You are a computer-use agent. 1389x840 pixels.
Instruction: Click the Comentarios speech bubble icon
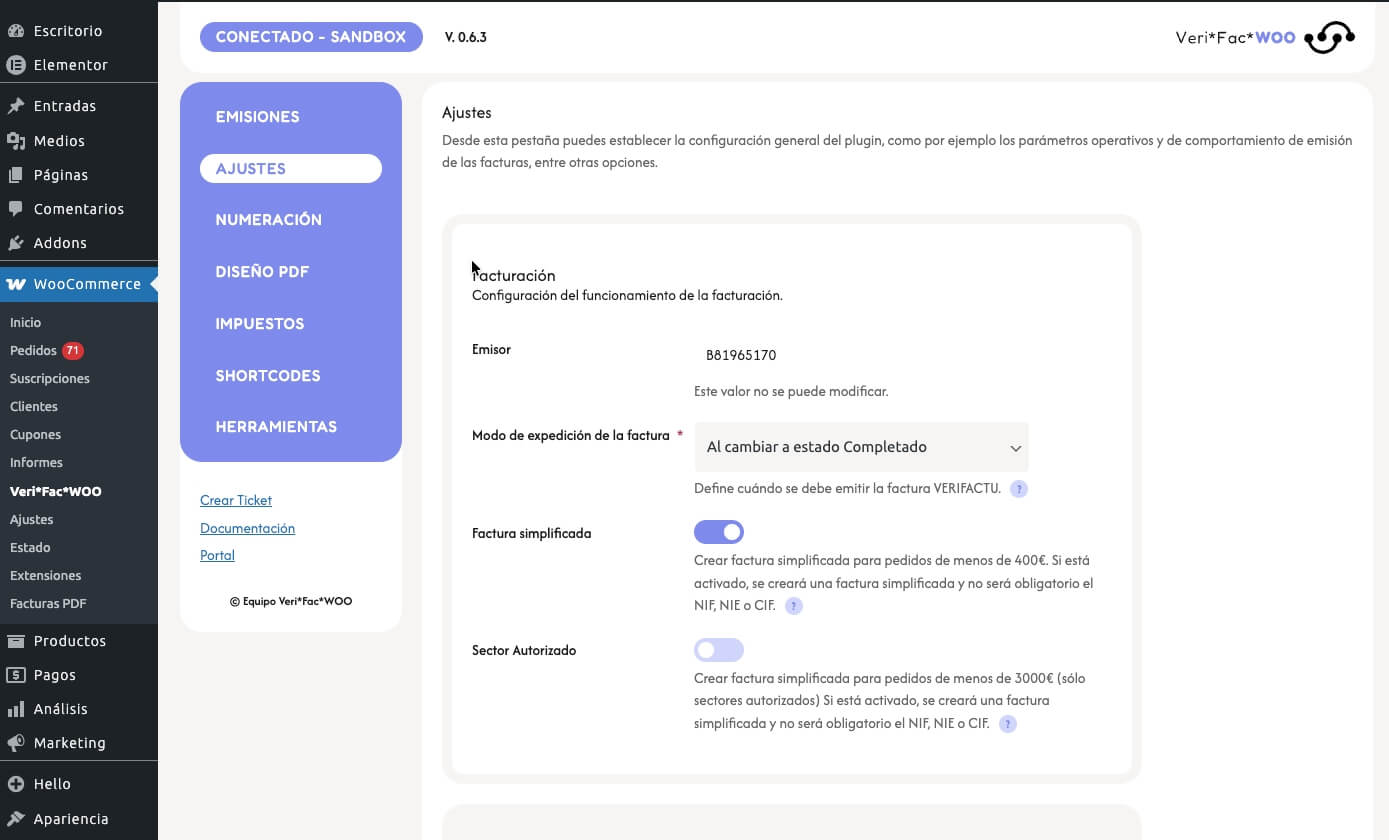16,209
